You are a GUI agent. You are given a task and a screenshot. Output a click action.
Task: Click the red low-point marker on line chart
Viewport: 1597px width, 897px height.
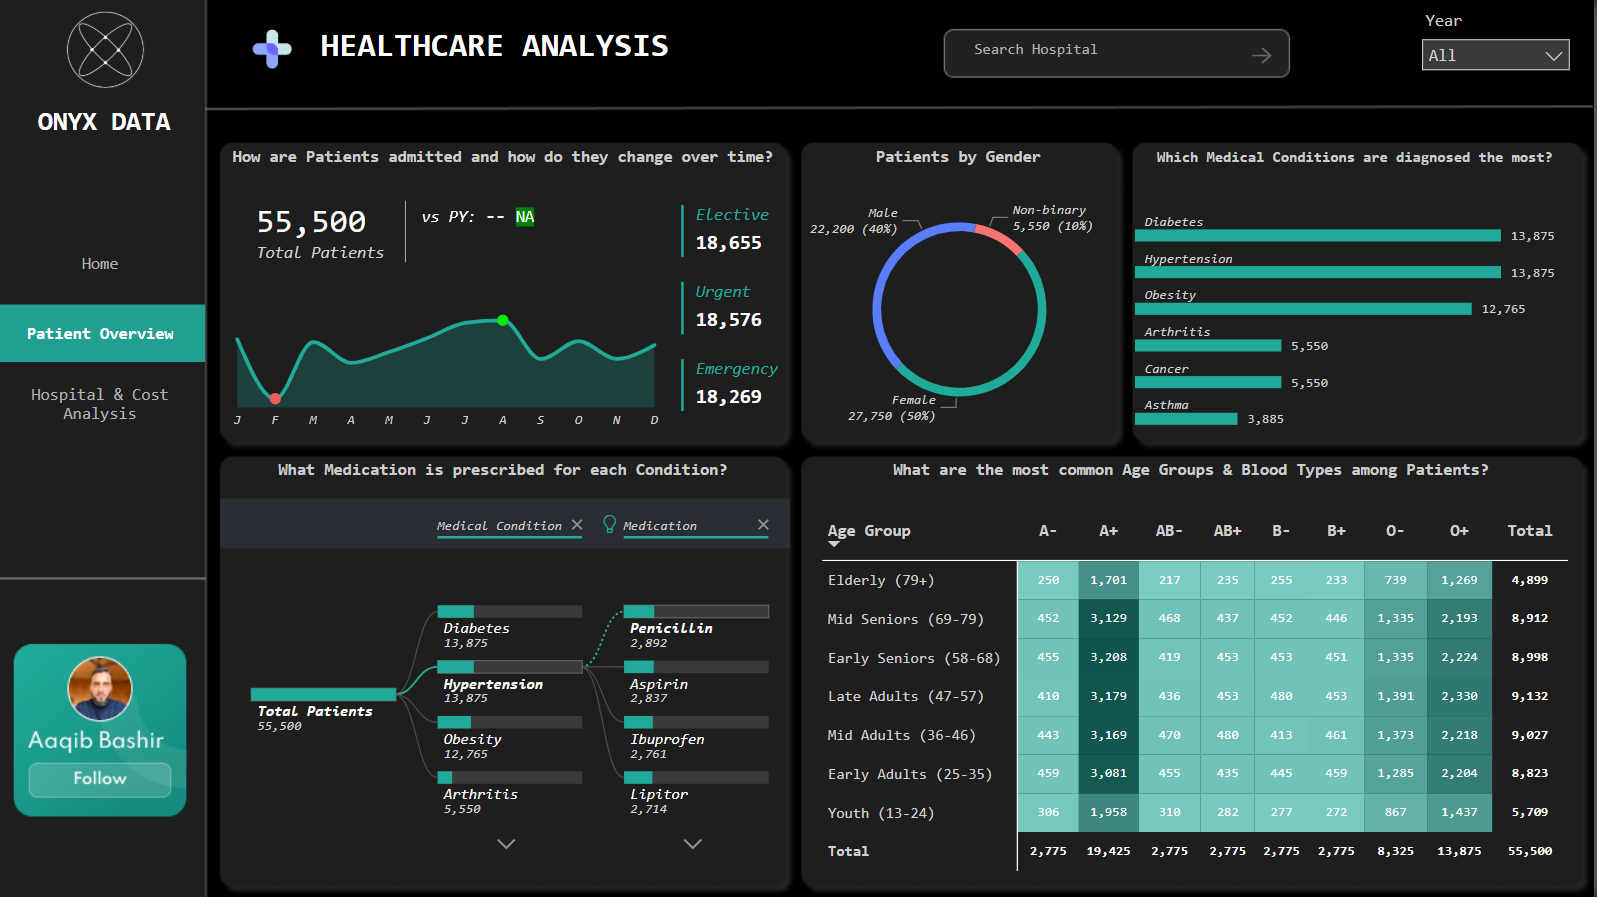click(275, 398)
